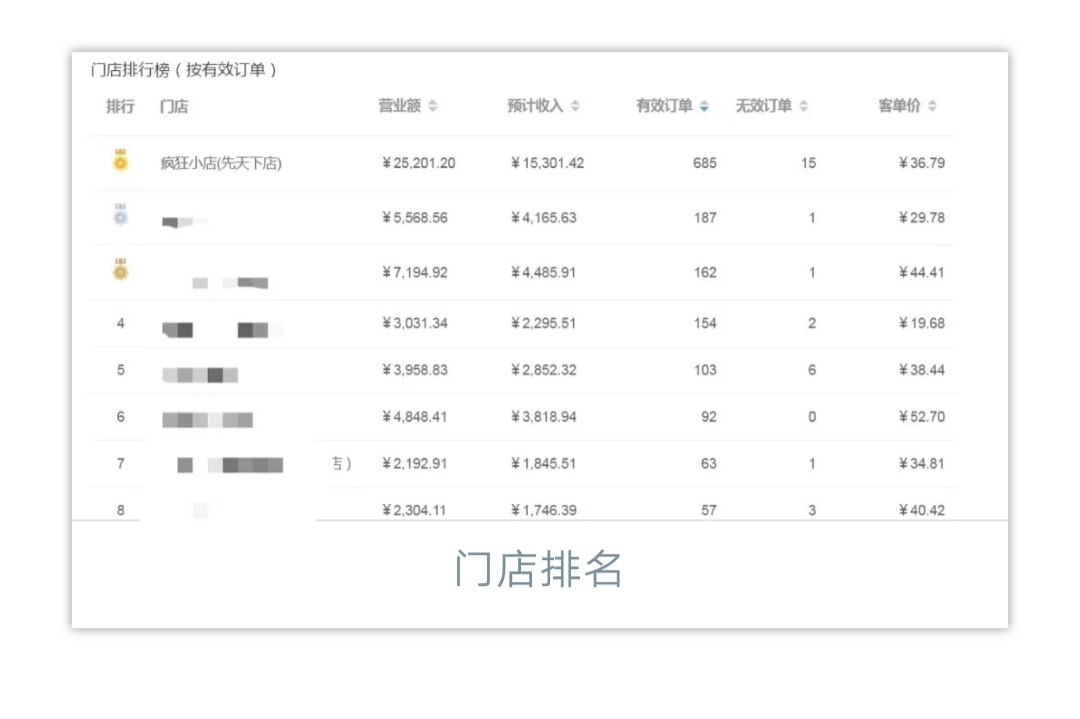Click the 排行 column header
Screen dimensions: 1080x719
coord(121,106)
